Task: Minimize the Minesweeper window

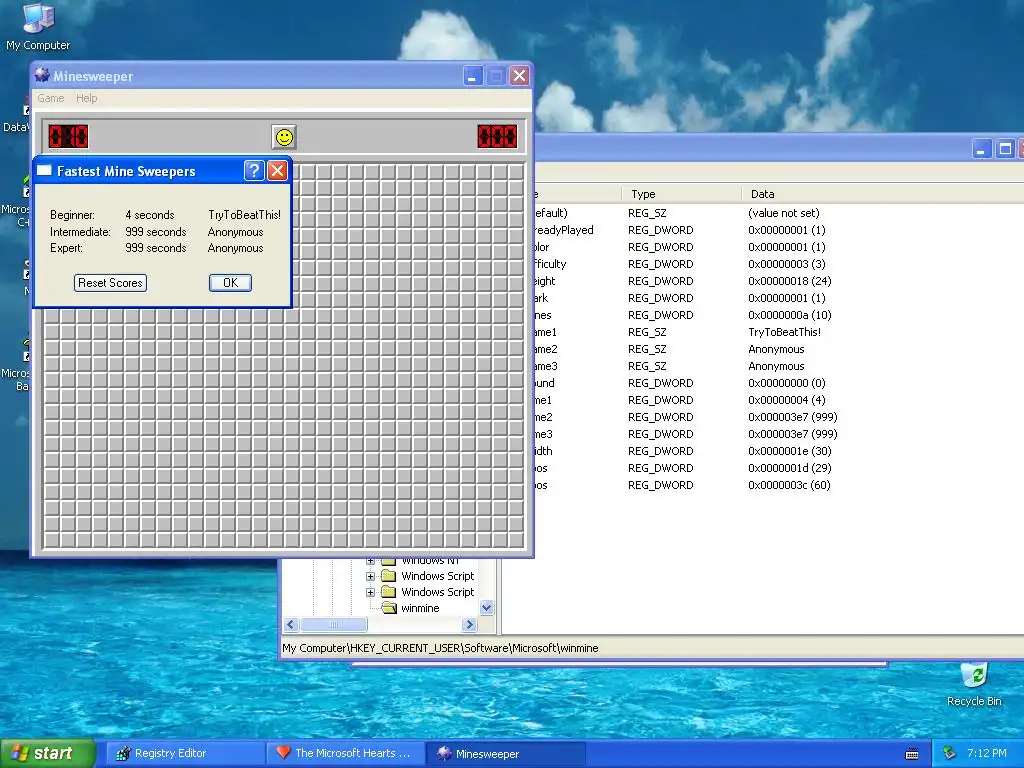Action: point(473,76)
